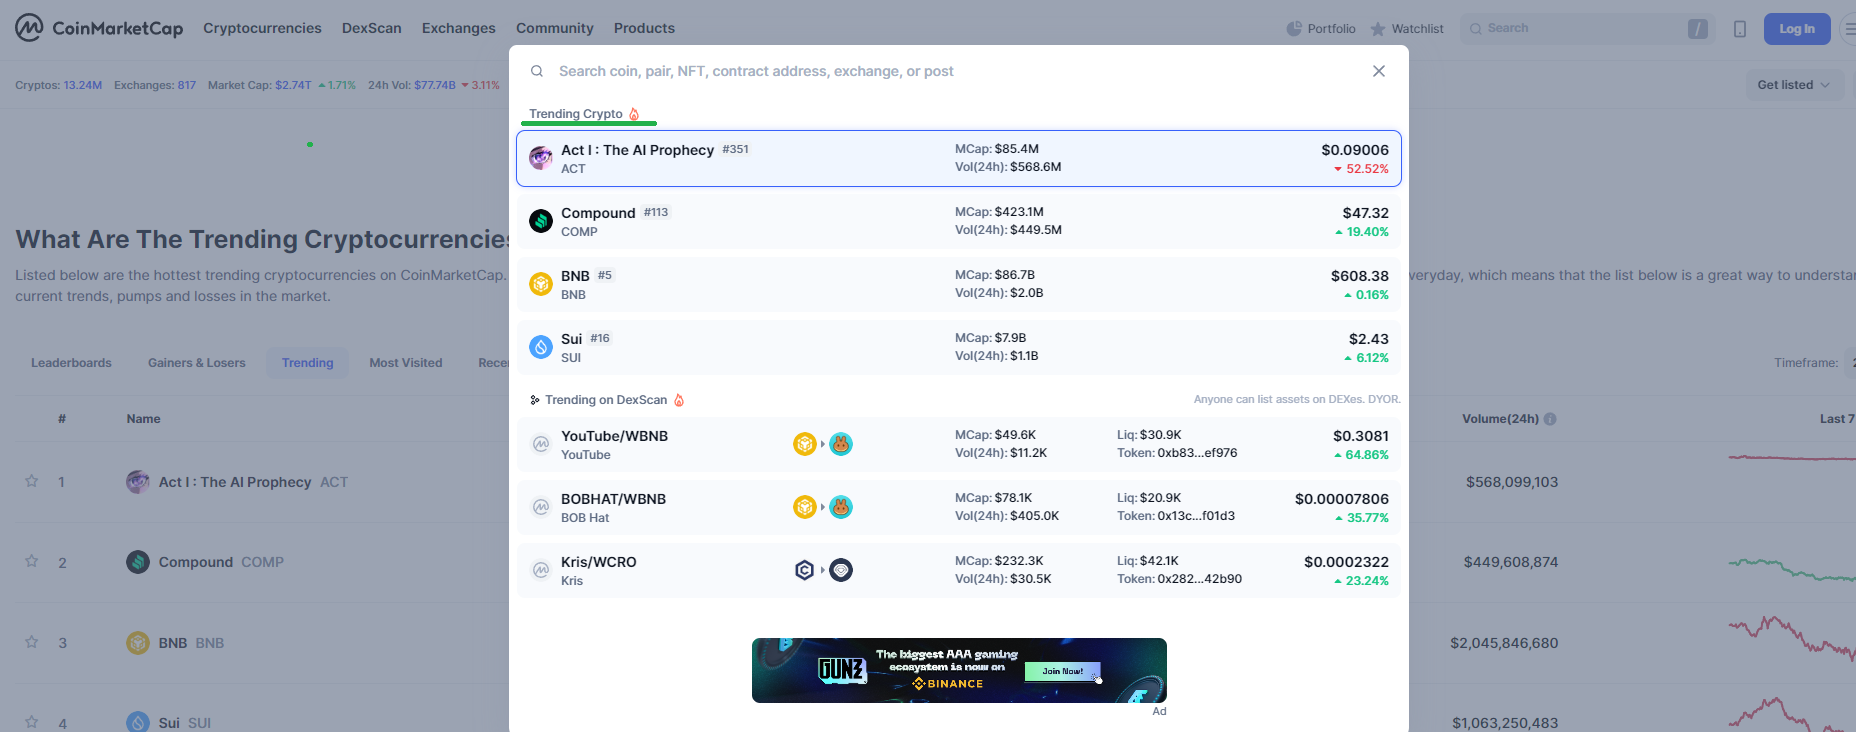This screenshot has width=1856, height=732.
Task: Expand the Get listed dropdown
Action: 1794,85
